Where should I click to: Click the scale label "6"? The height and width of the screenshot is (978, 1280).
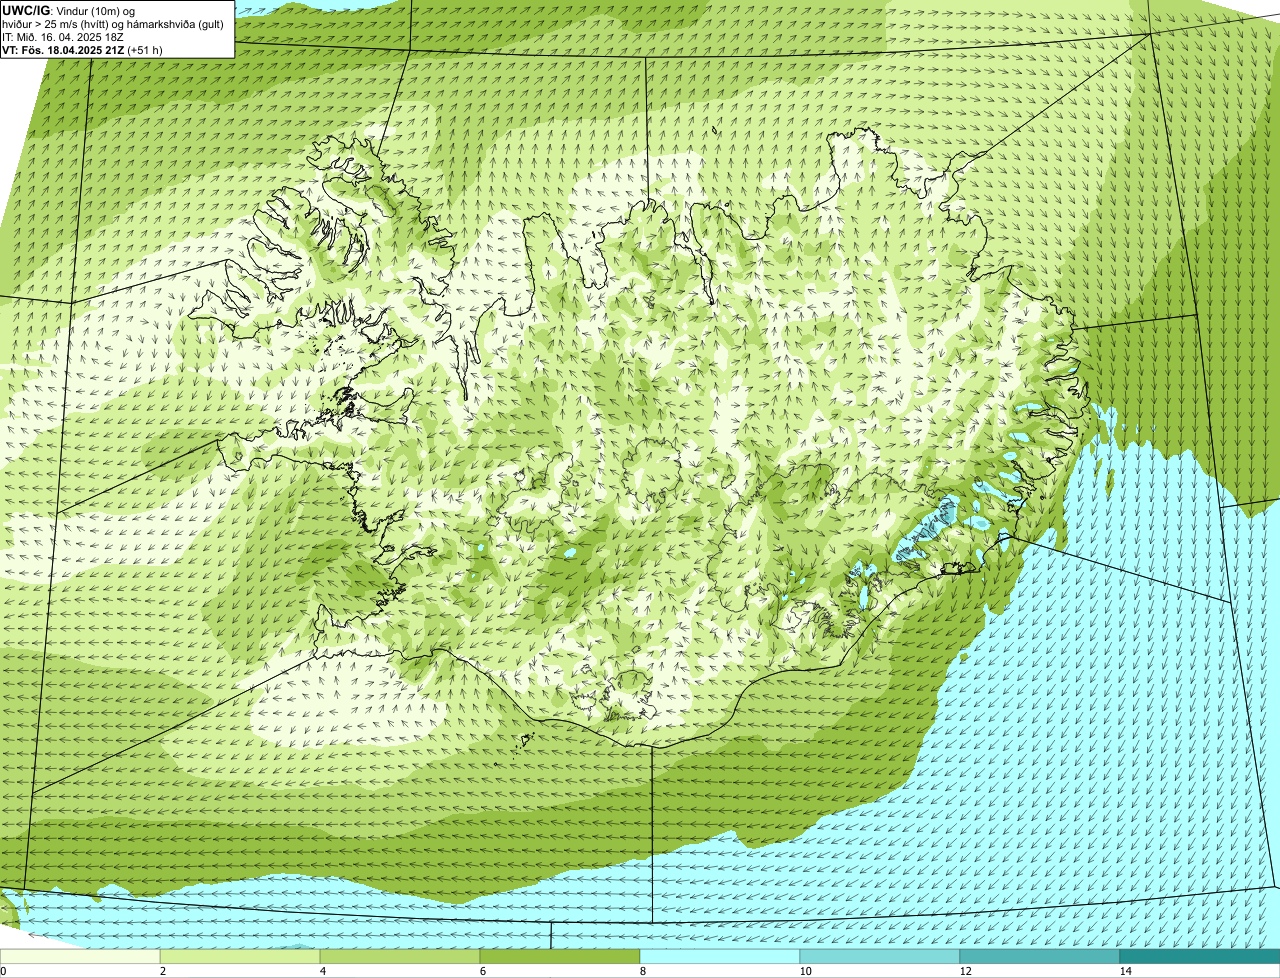[x=482, y=971]
